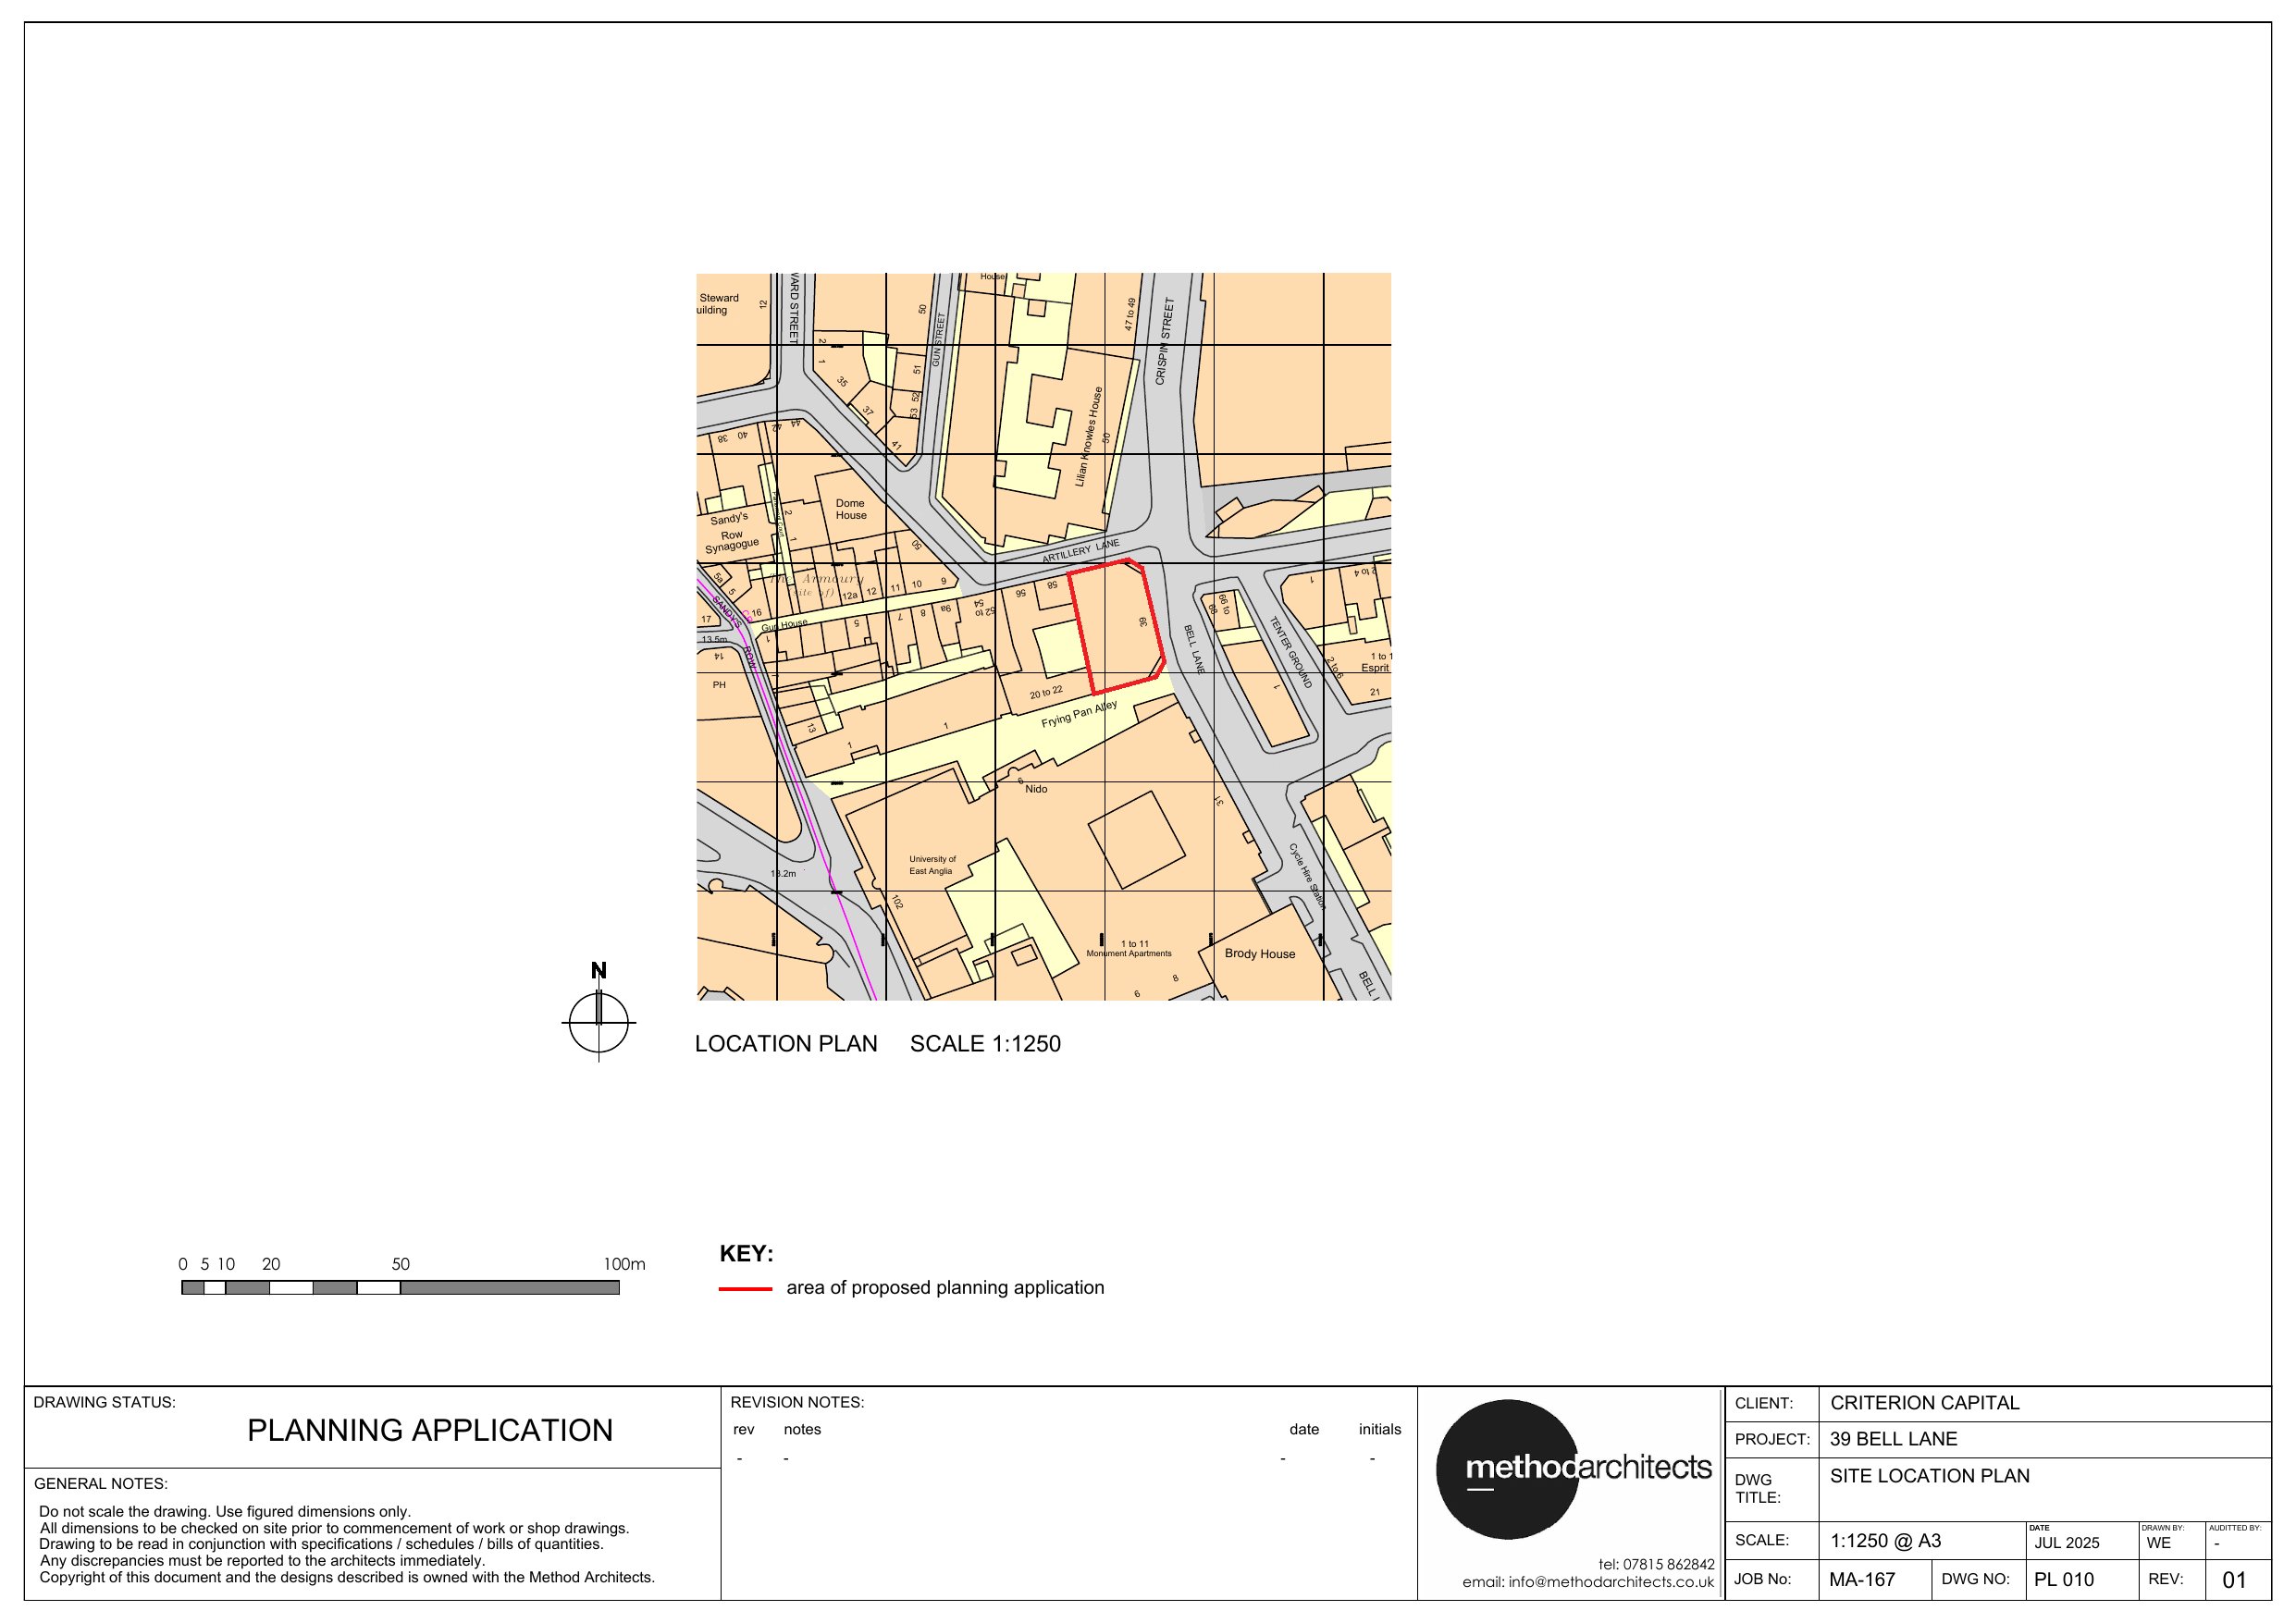Click the CRITERION CAPITAL client field
The height and width of the screenshot is (1623, 2296).
[x=1924, y=1403]
